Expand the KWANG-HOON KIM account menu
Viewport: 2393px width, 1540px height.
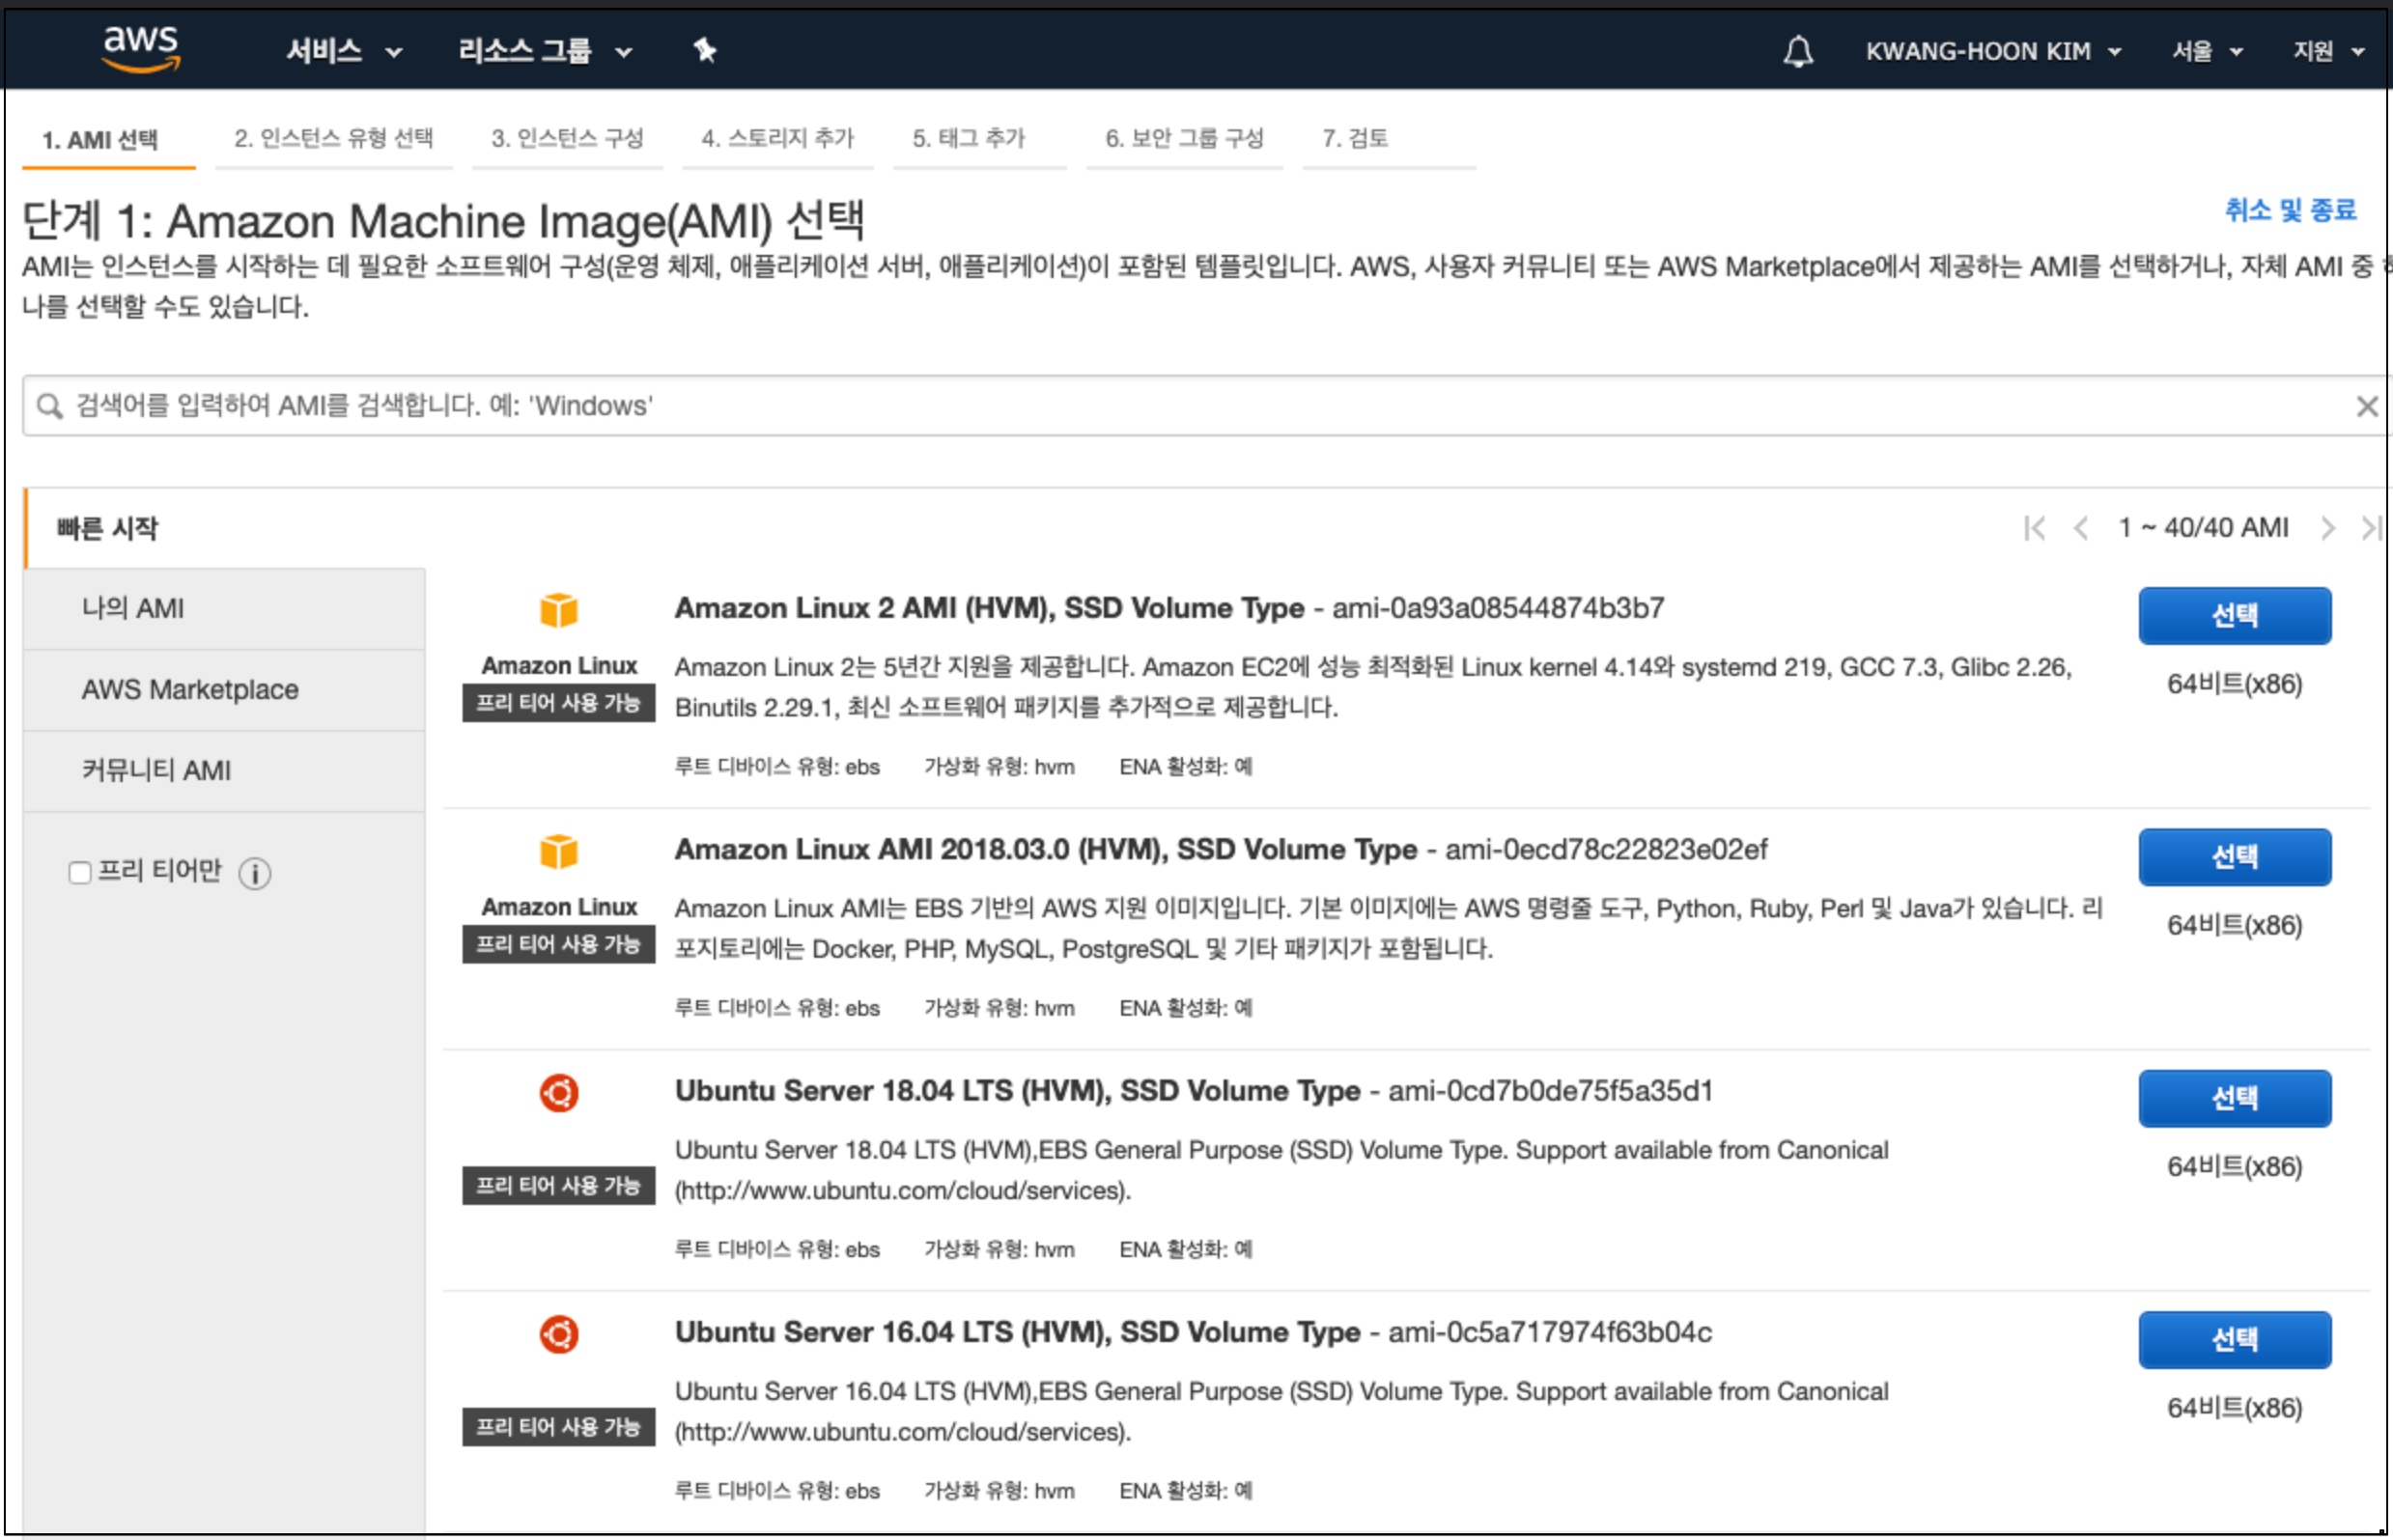(1992, 51)
